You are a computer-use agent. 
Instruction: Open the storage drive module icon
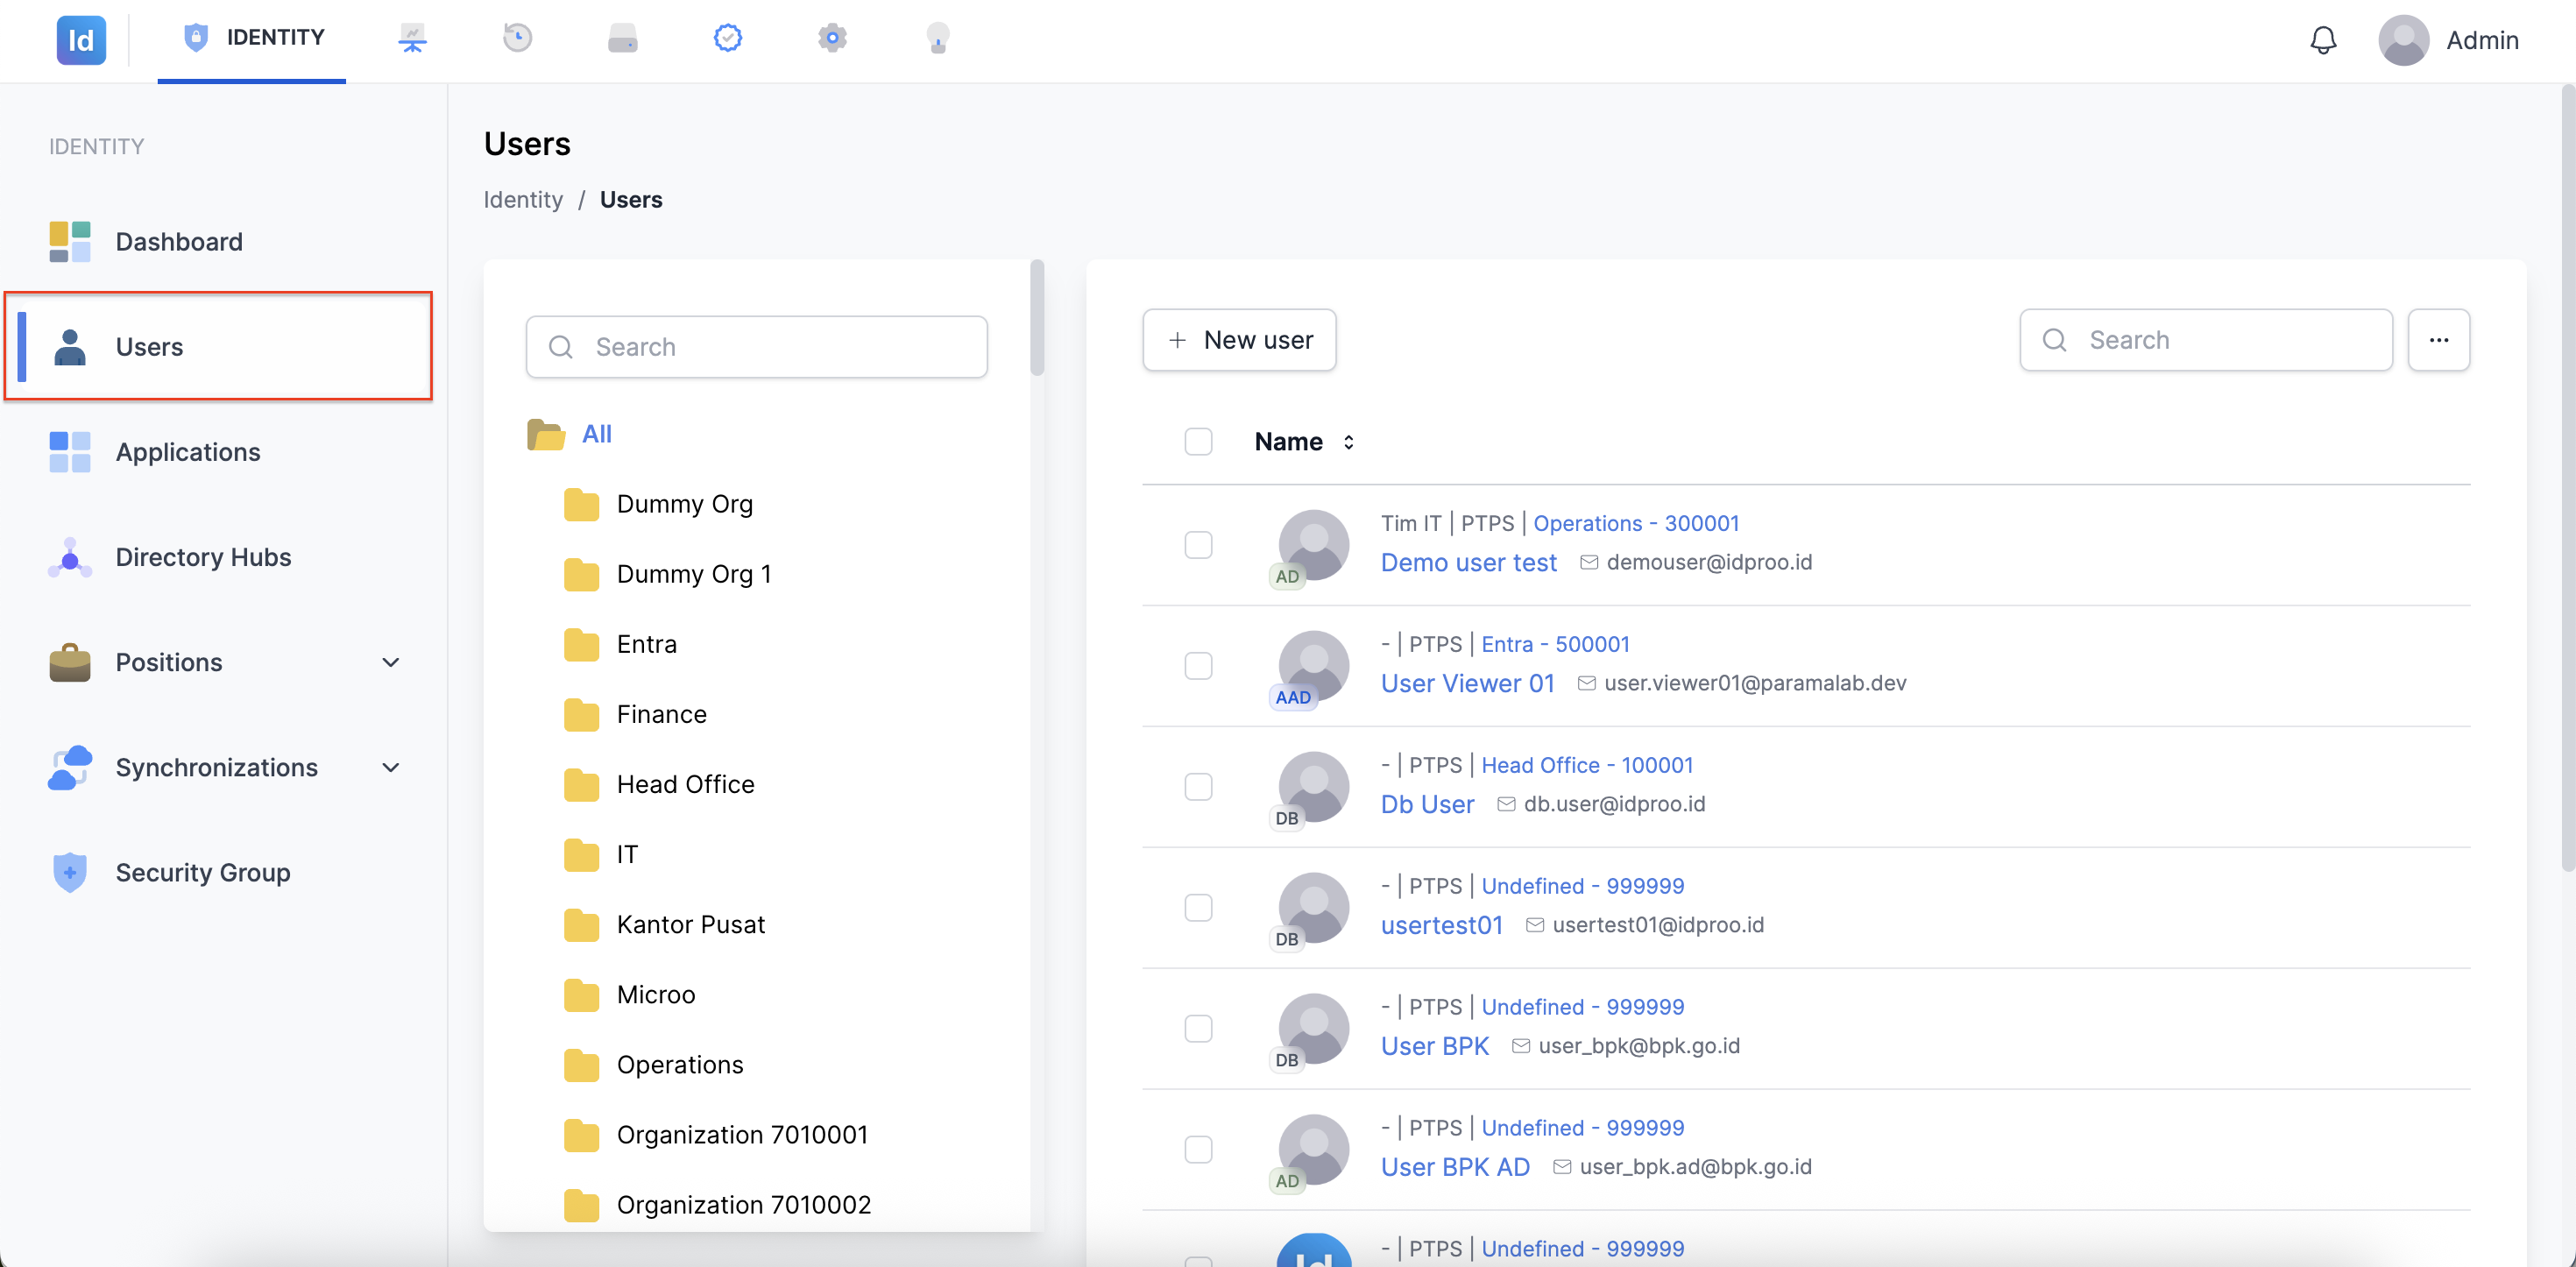(622, 38)
